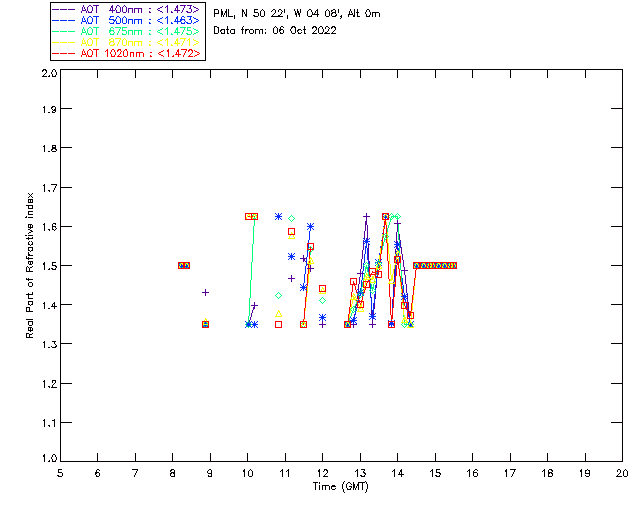
Task: Click the 19 x-axis tick label
Action: (585, 473)
